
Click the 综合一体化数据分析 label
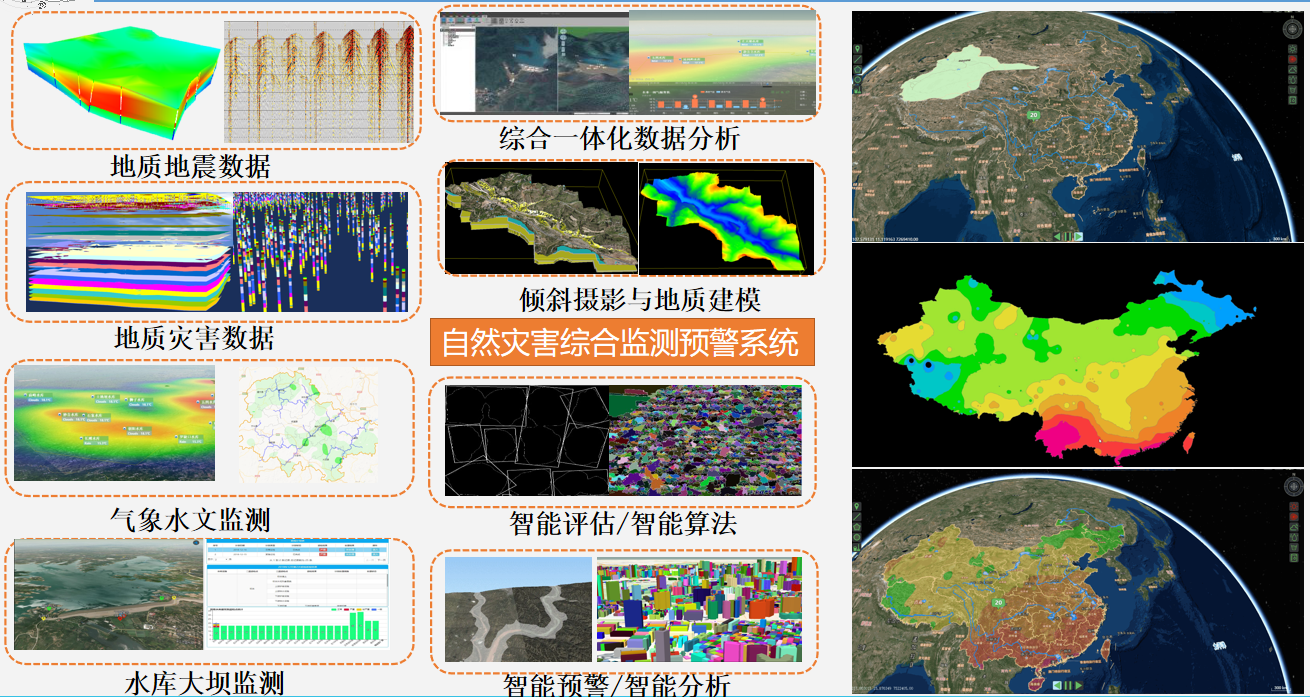coord(620,137)
